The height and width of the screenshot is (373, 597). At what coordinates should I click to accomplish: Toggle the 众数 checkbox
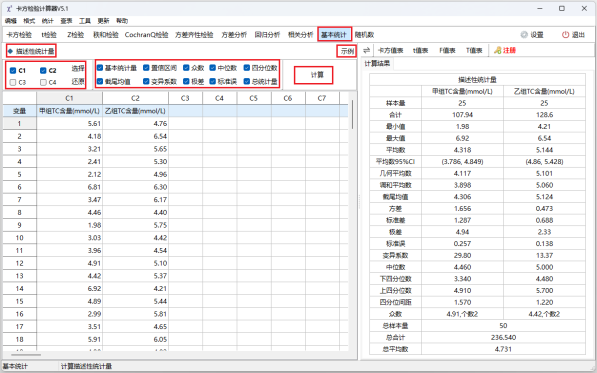(186, 68)
